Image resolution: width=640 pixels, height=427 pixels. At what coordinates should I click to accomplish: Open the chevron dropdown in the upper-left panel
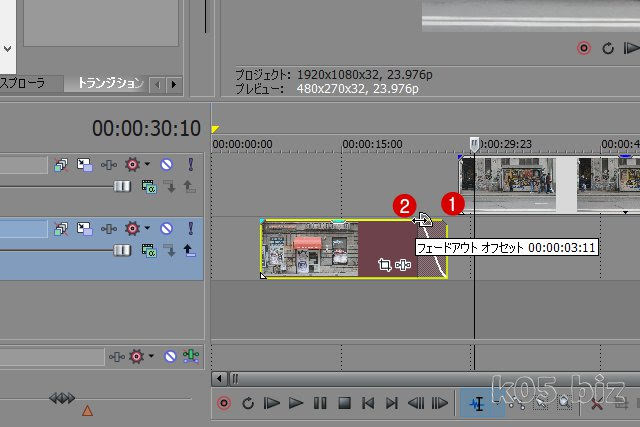(x=7, y=49)
